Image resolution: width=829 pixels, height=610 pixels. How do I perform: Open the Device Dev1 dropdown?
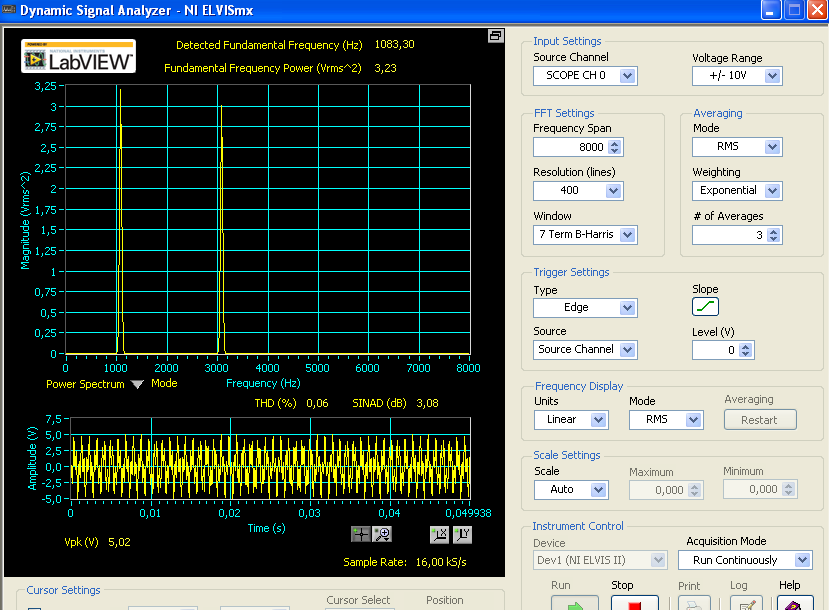[x=658, y=560]
